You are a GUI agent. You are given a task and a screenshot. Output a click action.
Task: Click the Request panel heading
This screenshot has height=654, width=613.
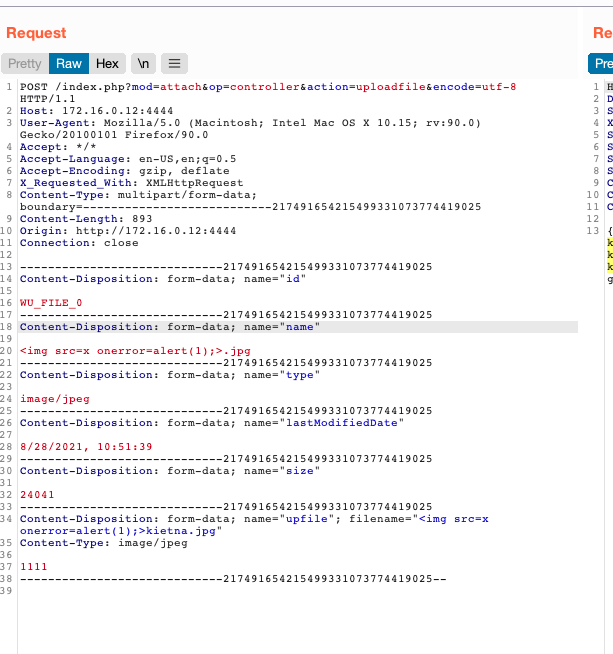36,33
